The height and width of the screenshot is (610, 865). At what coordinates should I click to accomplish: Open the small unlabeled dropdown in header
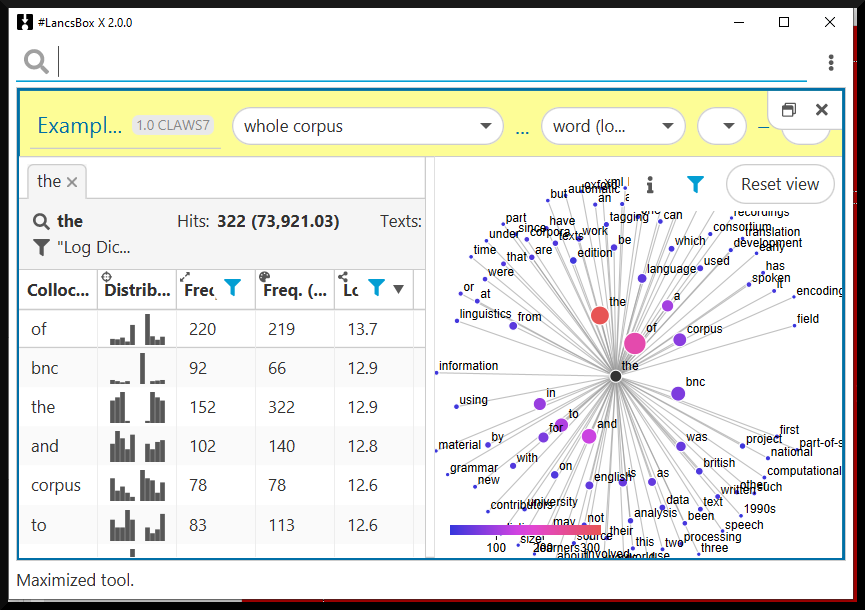721,126
